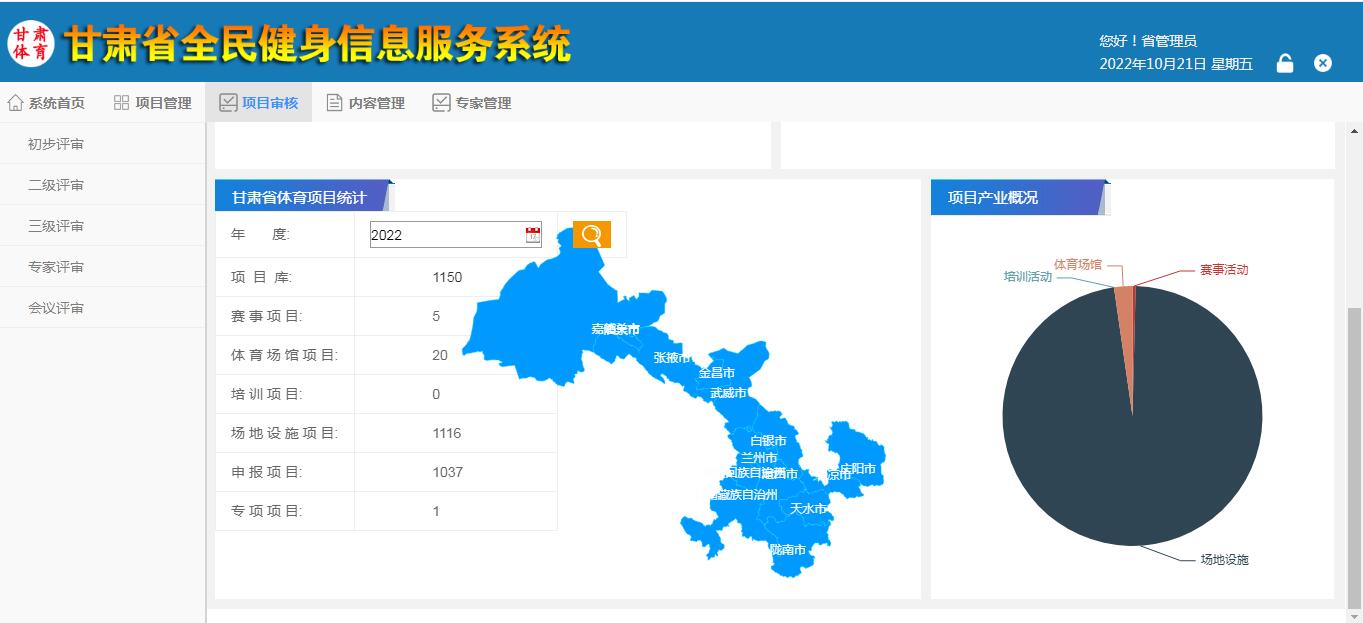Click the document icon beside 内容管理
Image resolution: width=1363 pixels, height=623 pixels.
[335, 103]
